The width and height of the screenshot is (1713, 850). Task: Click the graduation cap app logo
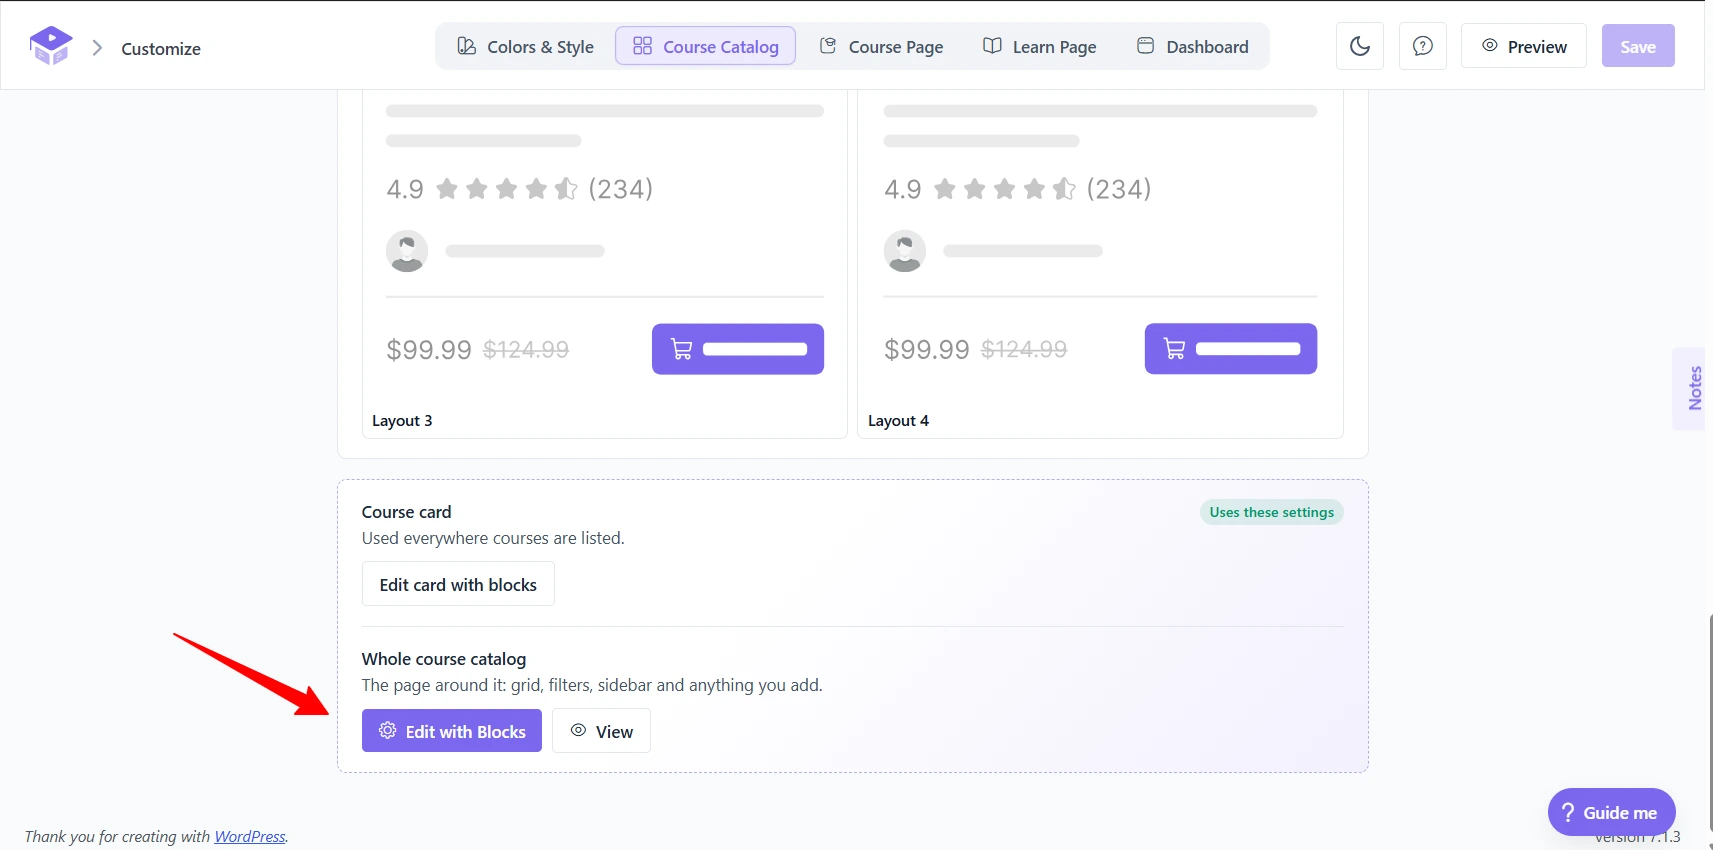coord(51,46)
